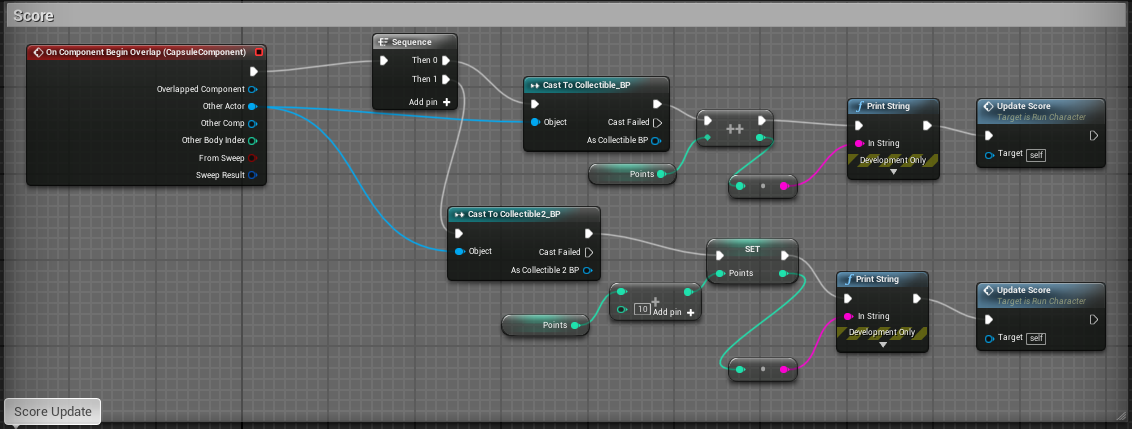Expand the Print String node after the SET node
This screenshot has height=429, width=1132.
pos(882,345)
